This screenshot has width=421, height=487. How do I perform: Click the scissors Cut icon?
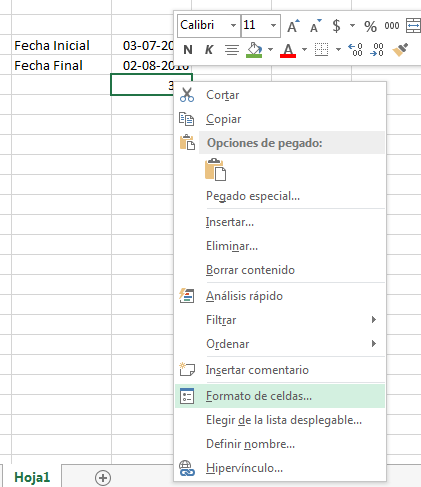point(187,95)
